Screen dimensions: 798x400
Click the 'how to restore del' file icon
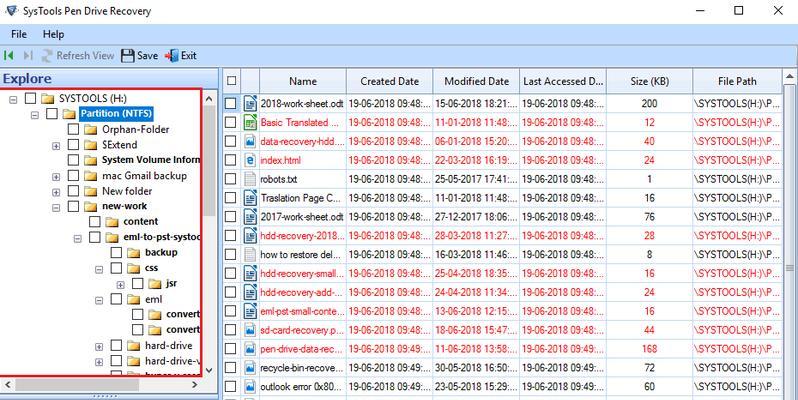[x=250, y=254]
